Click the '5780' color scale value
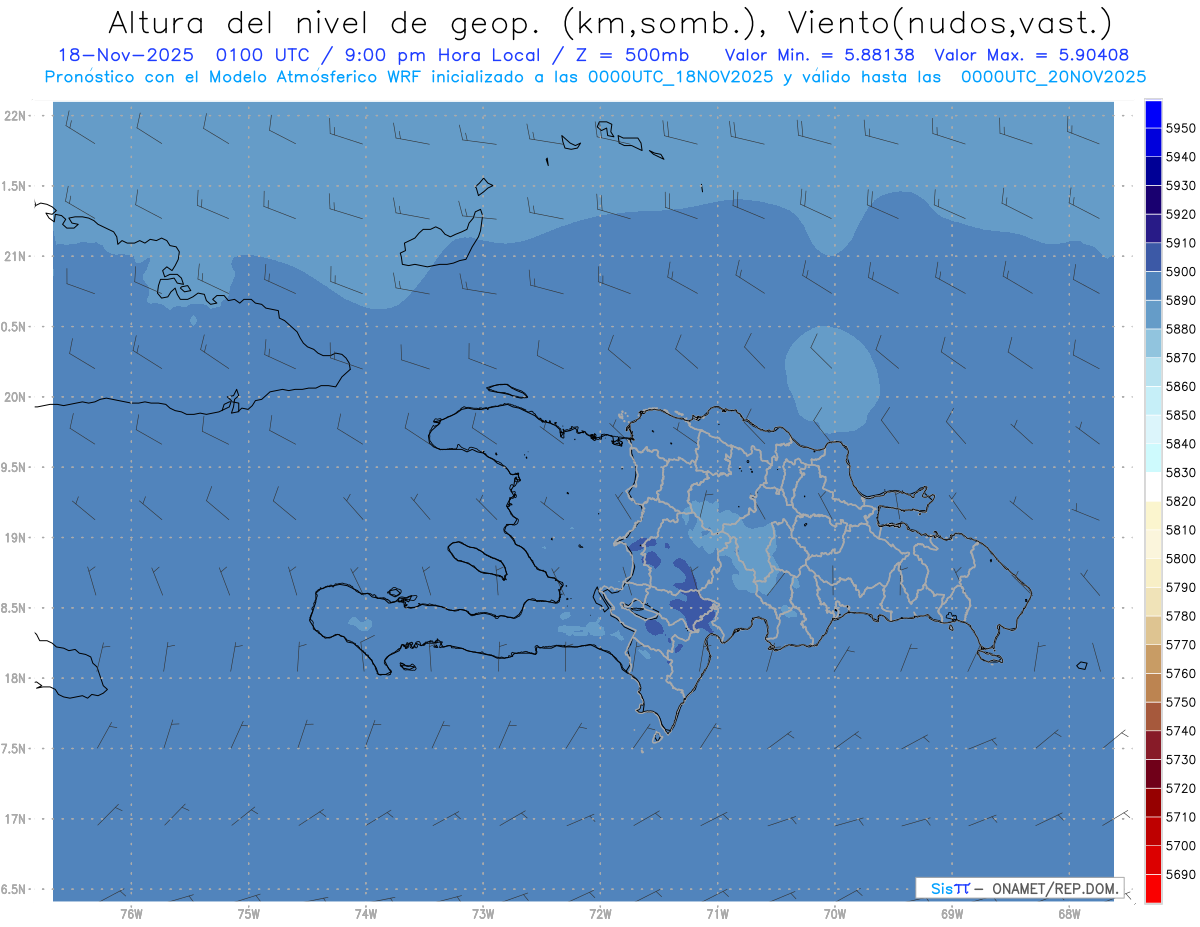Viewport: 1200px width, 927px height. click(1181, 616)
